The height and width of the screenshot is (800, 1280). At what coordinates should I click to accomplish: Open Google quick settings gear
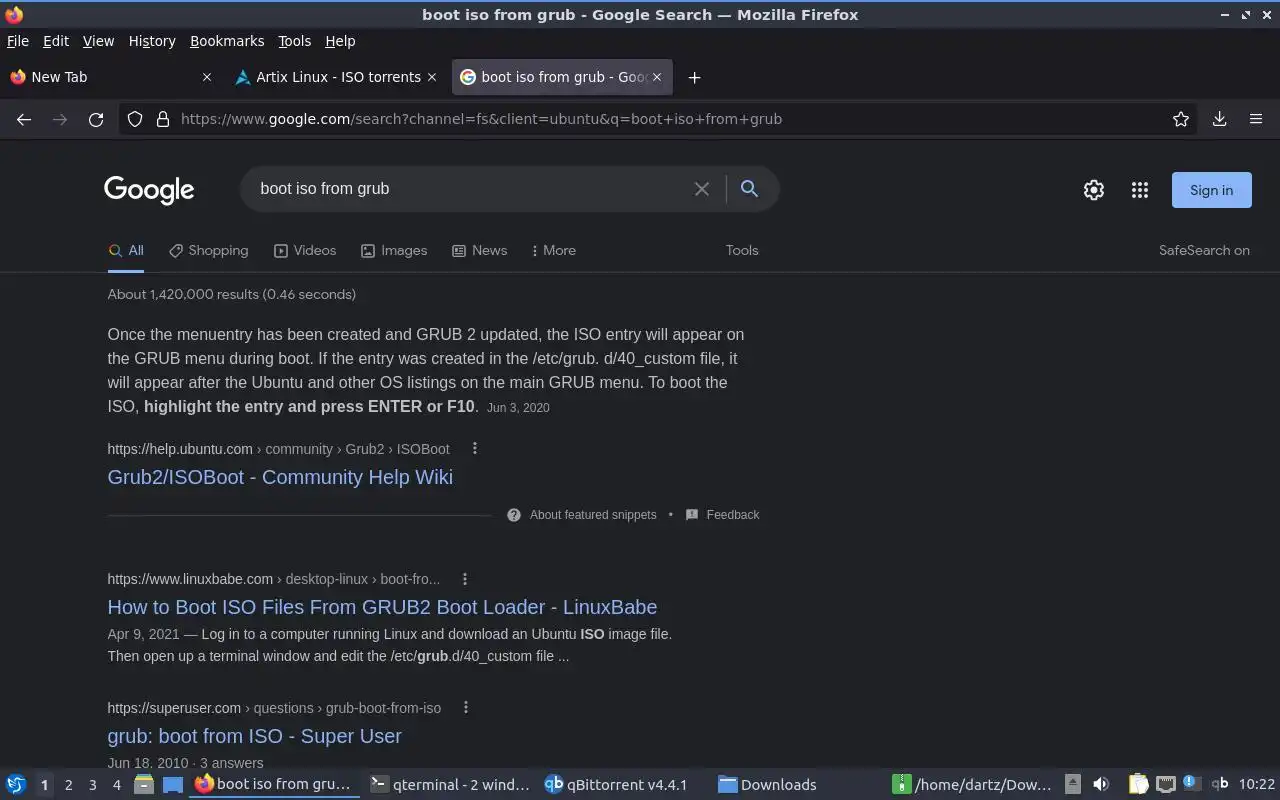tap(1094, 190)
